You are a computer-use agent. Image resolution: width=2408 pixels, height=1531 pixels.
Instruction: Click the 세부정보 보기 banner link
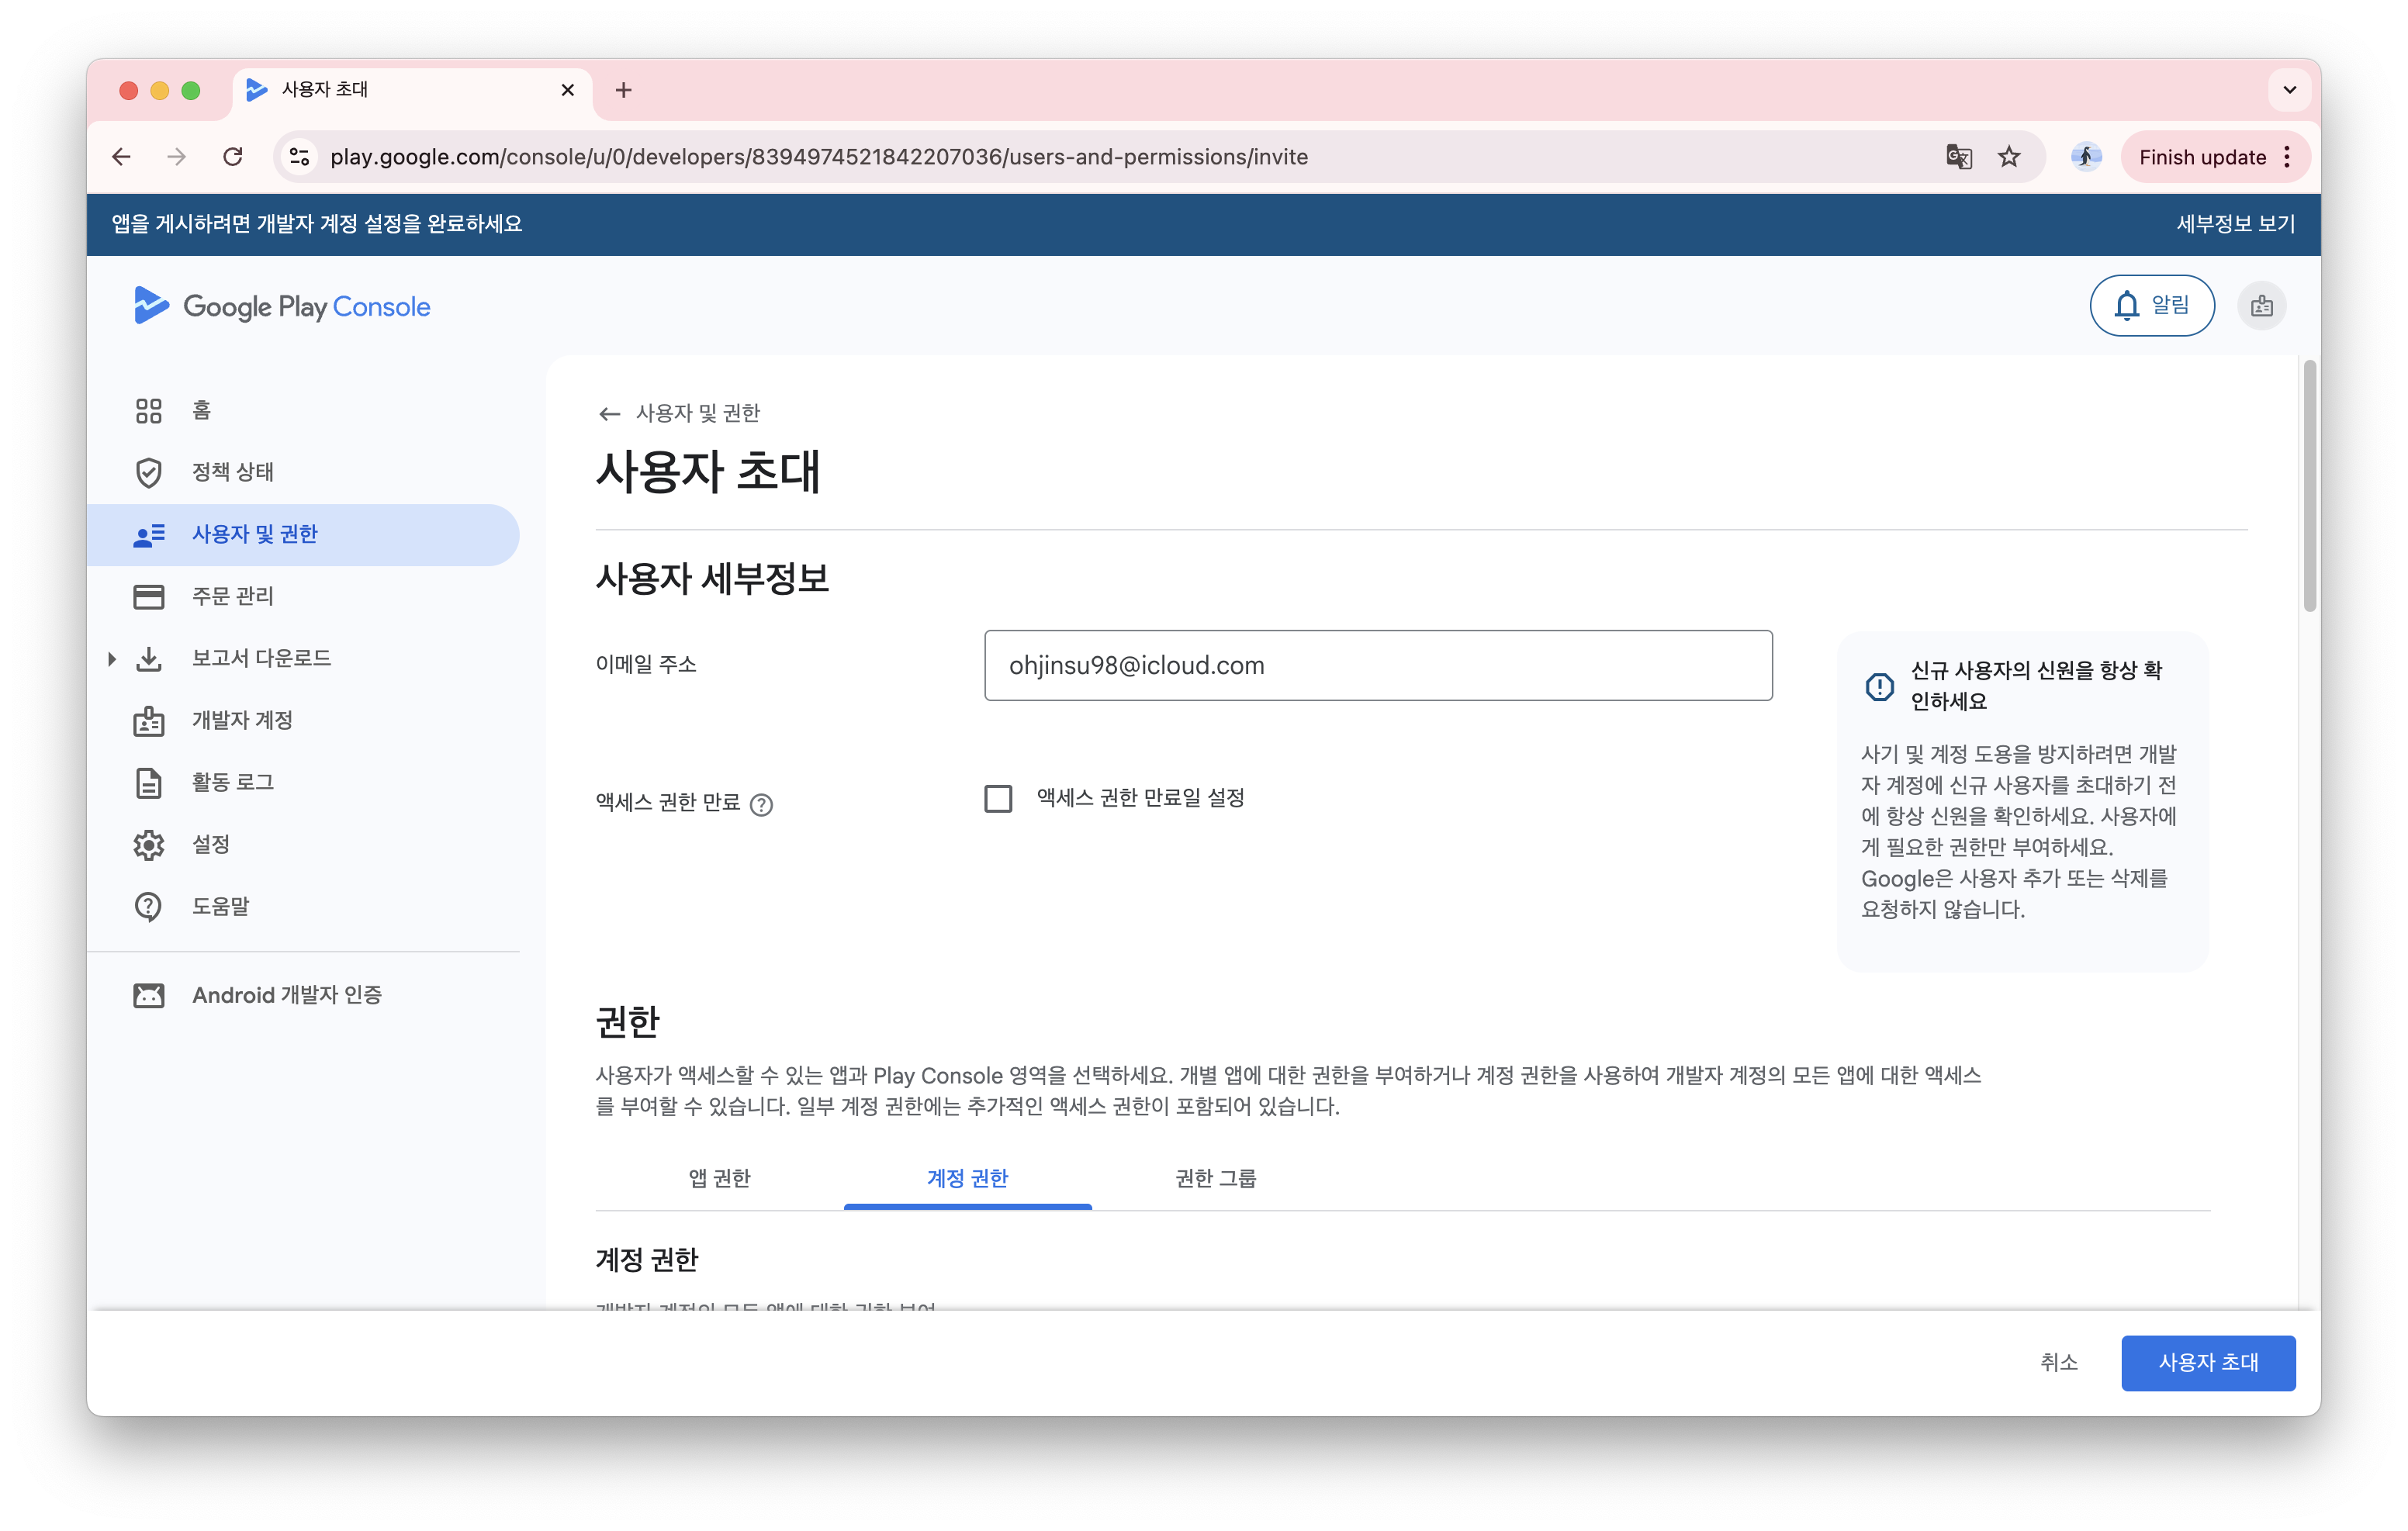(x=2235, y=224)
